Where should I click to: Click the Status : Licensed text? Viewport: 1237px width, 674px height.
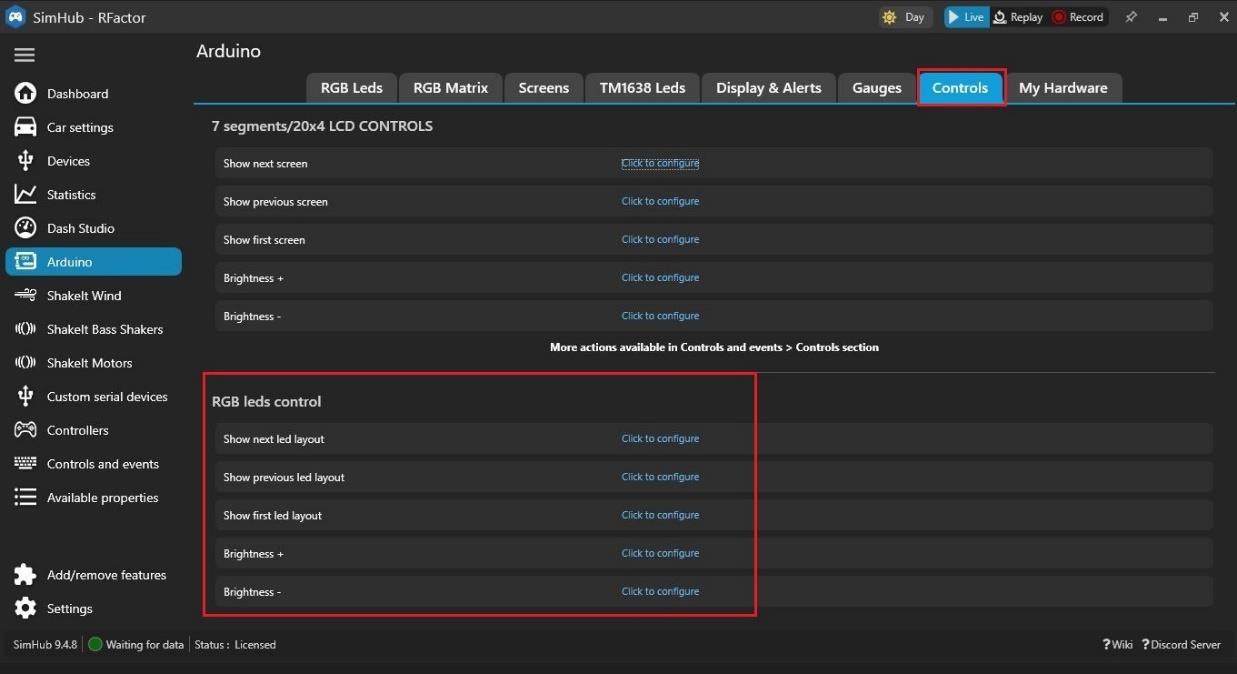click(235, 645)
